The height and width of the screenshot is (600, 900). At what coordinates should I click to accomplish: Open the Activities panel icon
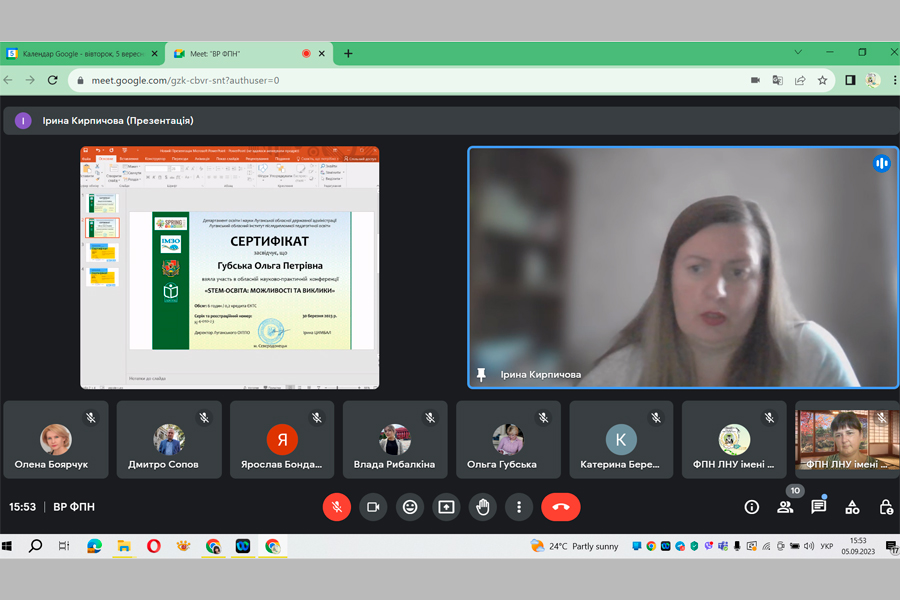point(852,507)
